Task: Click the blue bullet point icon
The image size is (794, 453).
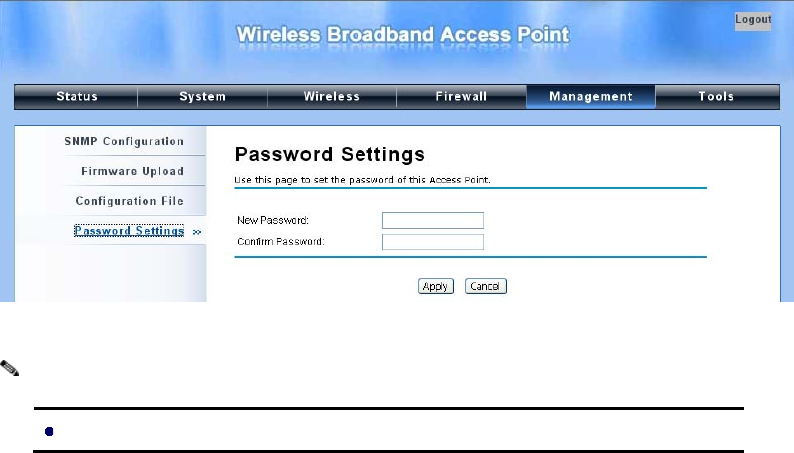Action: coord(49,431)
